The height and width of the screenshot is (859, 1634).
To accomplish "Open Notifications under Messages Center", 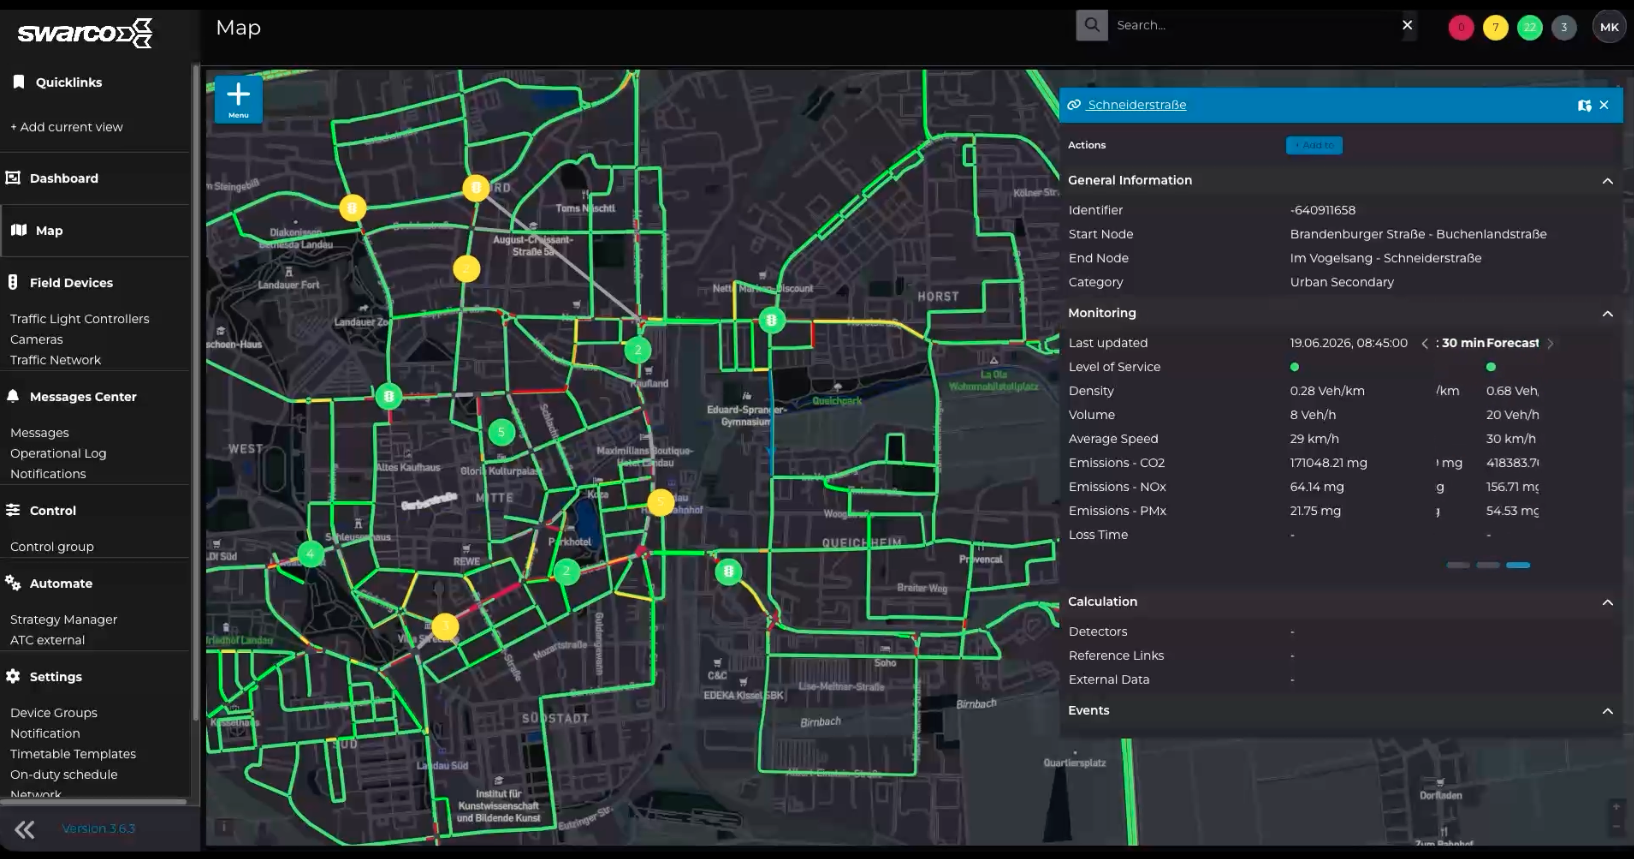I will pos(48,474).
